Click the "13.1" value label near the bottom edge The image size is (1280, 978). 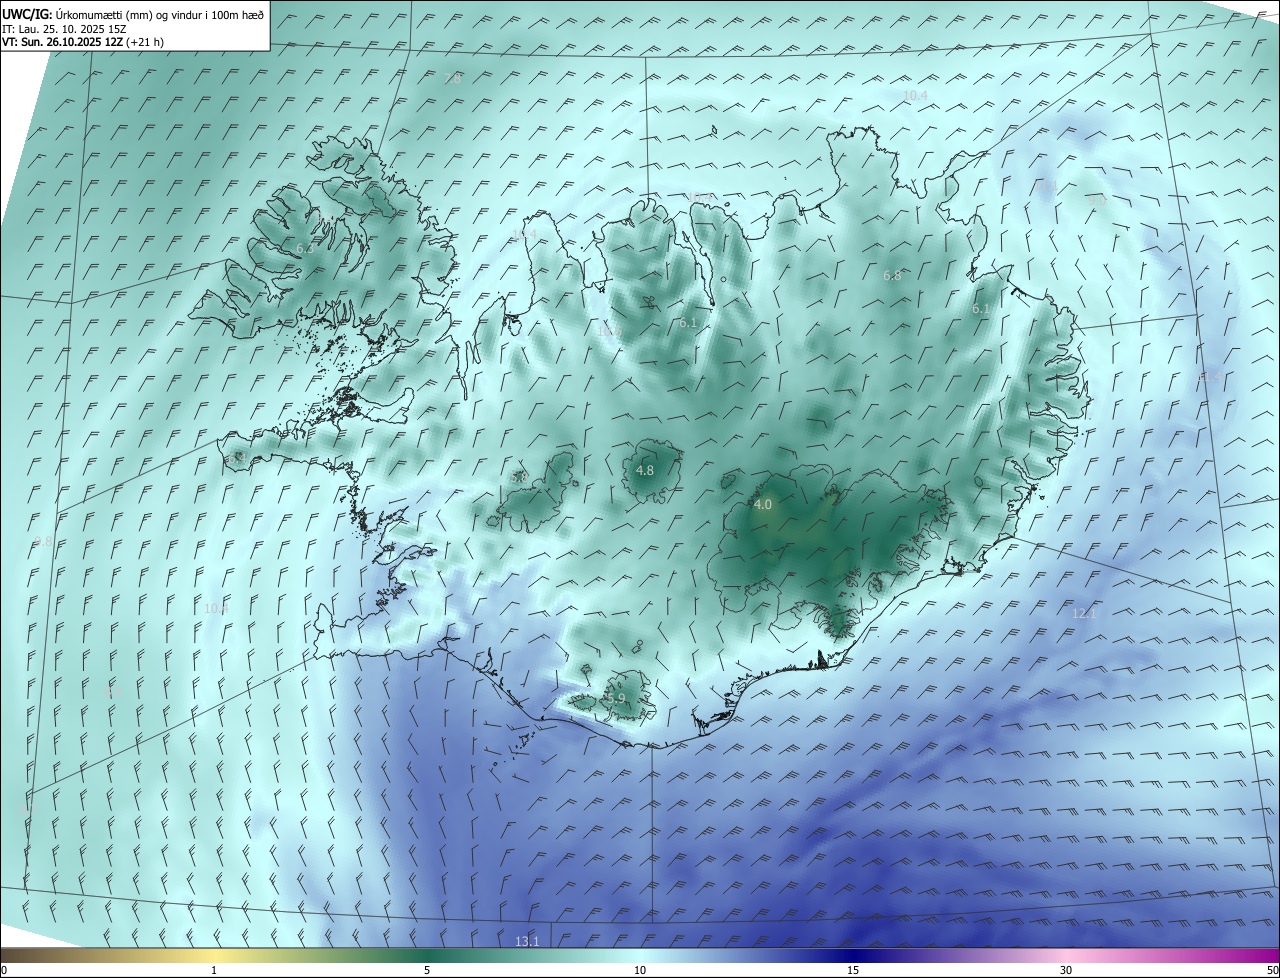point(527,941)
